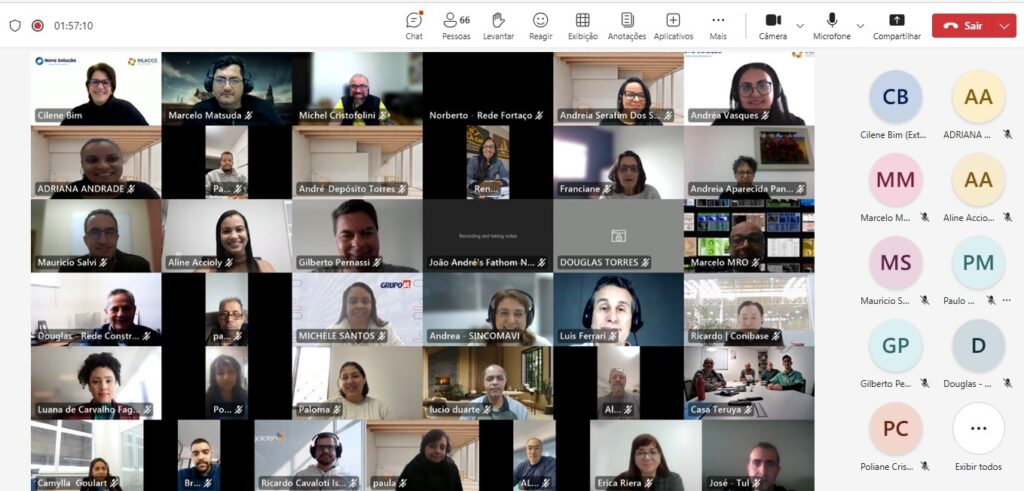Image resolution: width=1024 pixels, height=491 pixels.
Task: Open dropdown arrow beside Sair
Action: pyautogui.click(x=1004, y=26)
